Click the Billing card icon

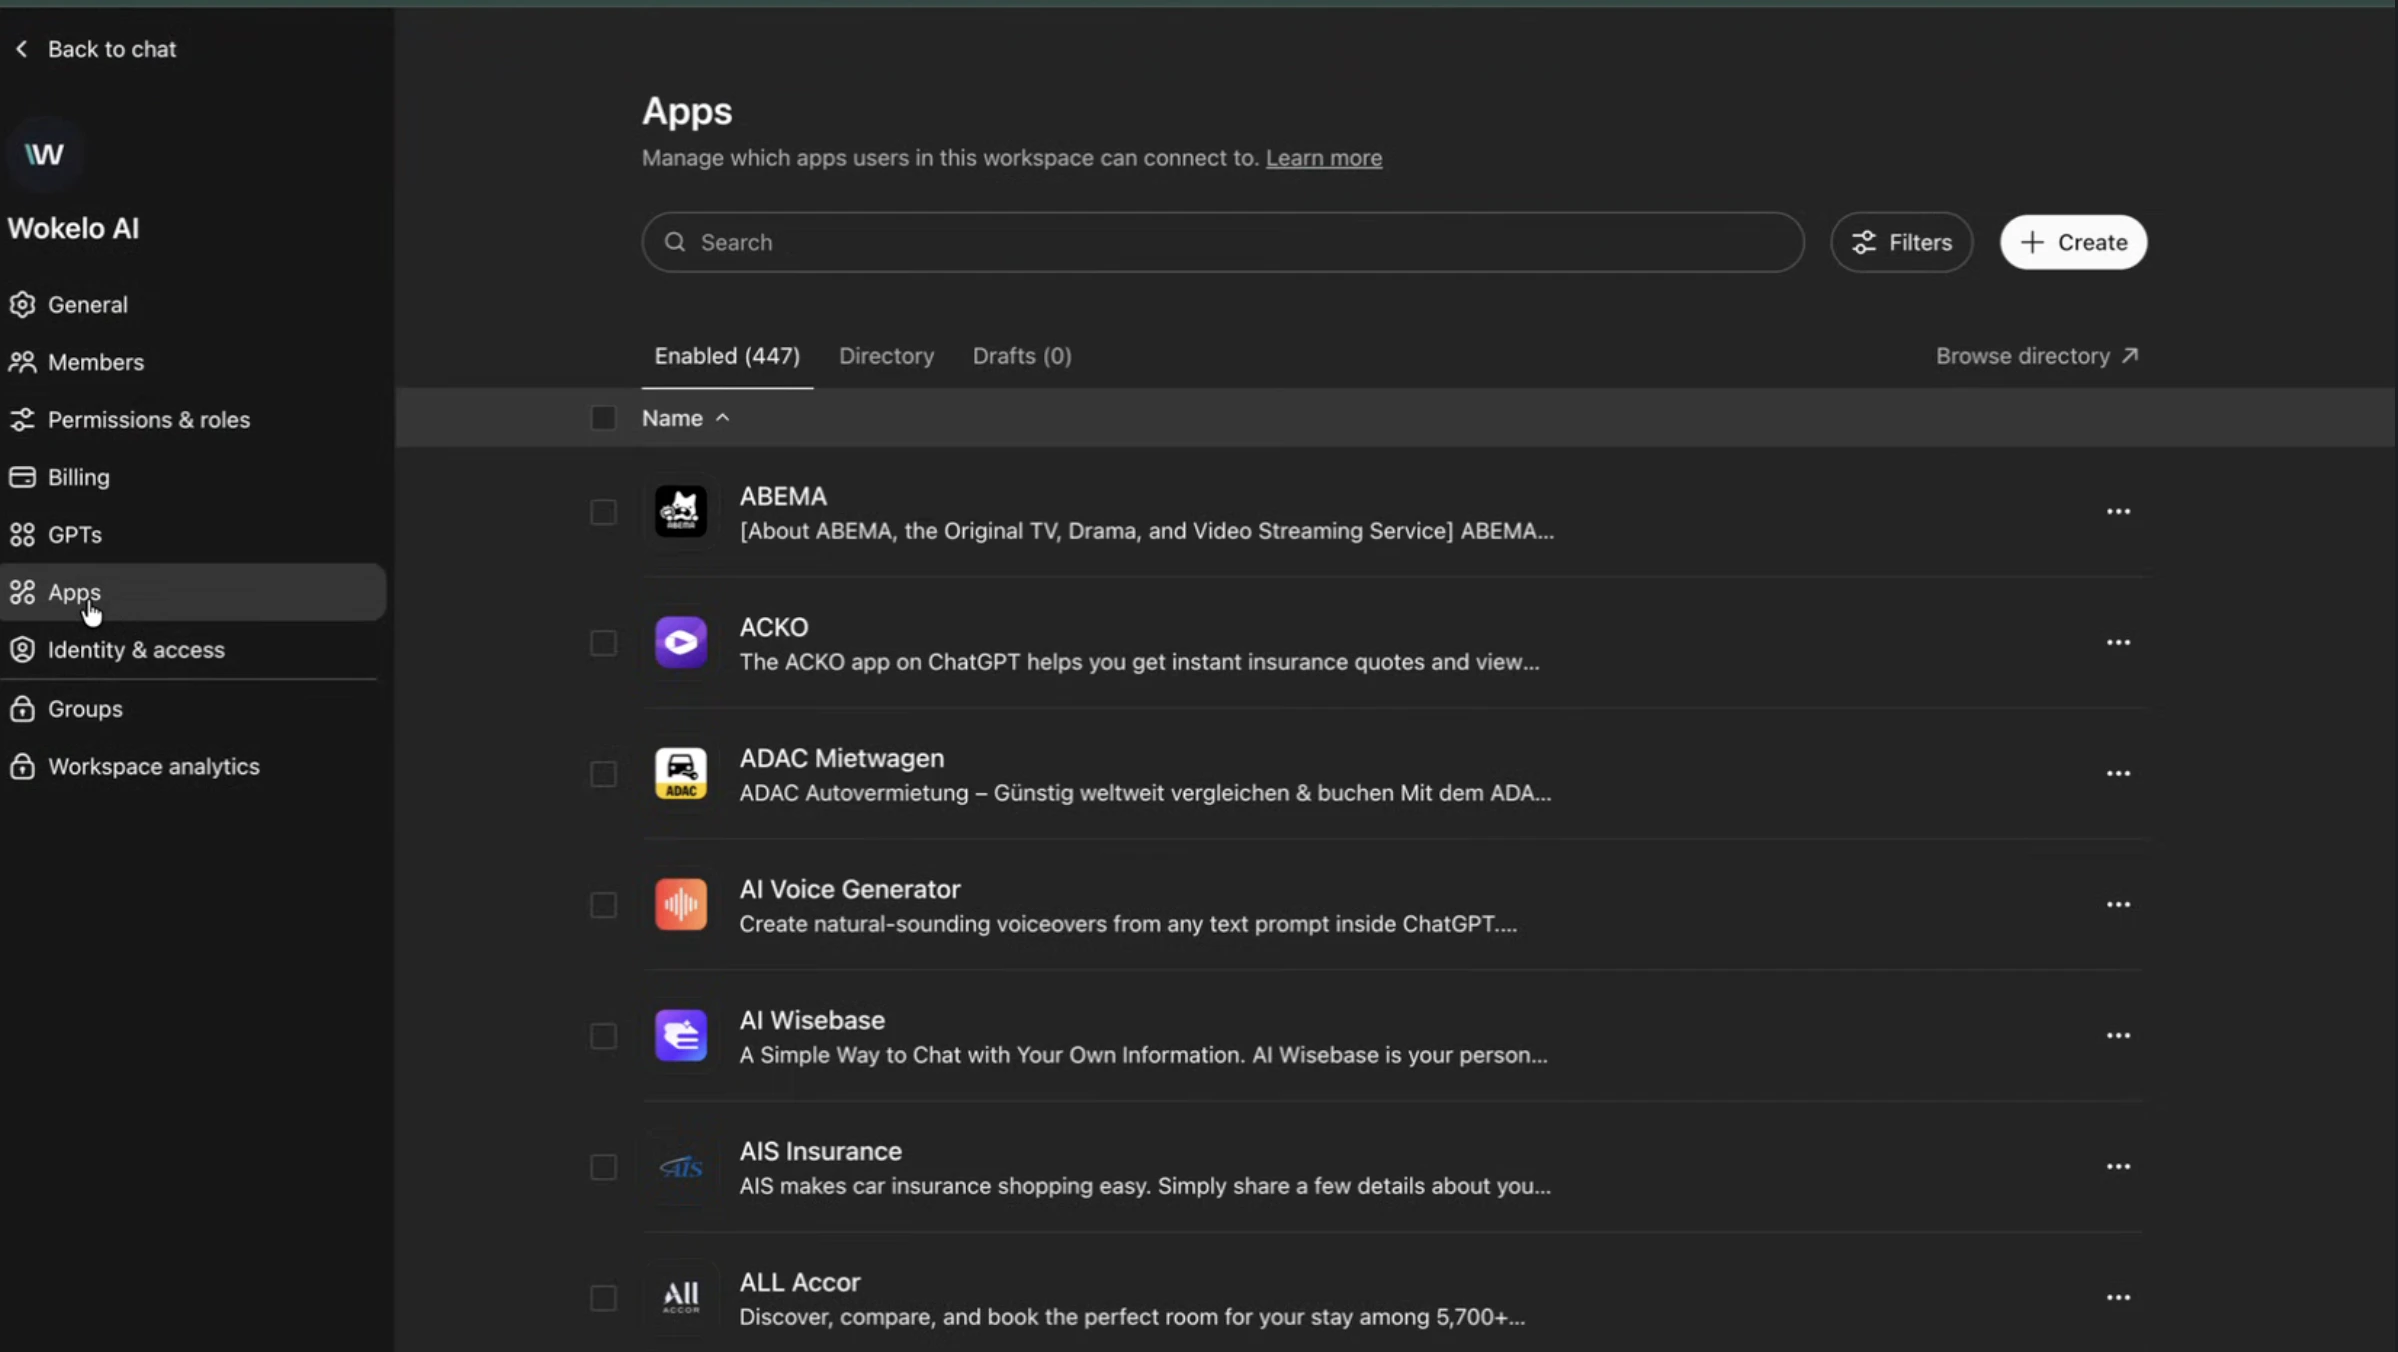pyautogui.click(x=22, y=477)
